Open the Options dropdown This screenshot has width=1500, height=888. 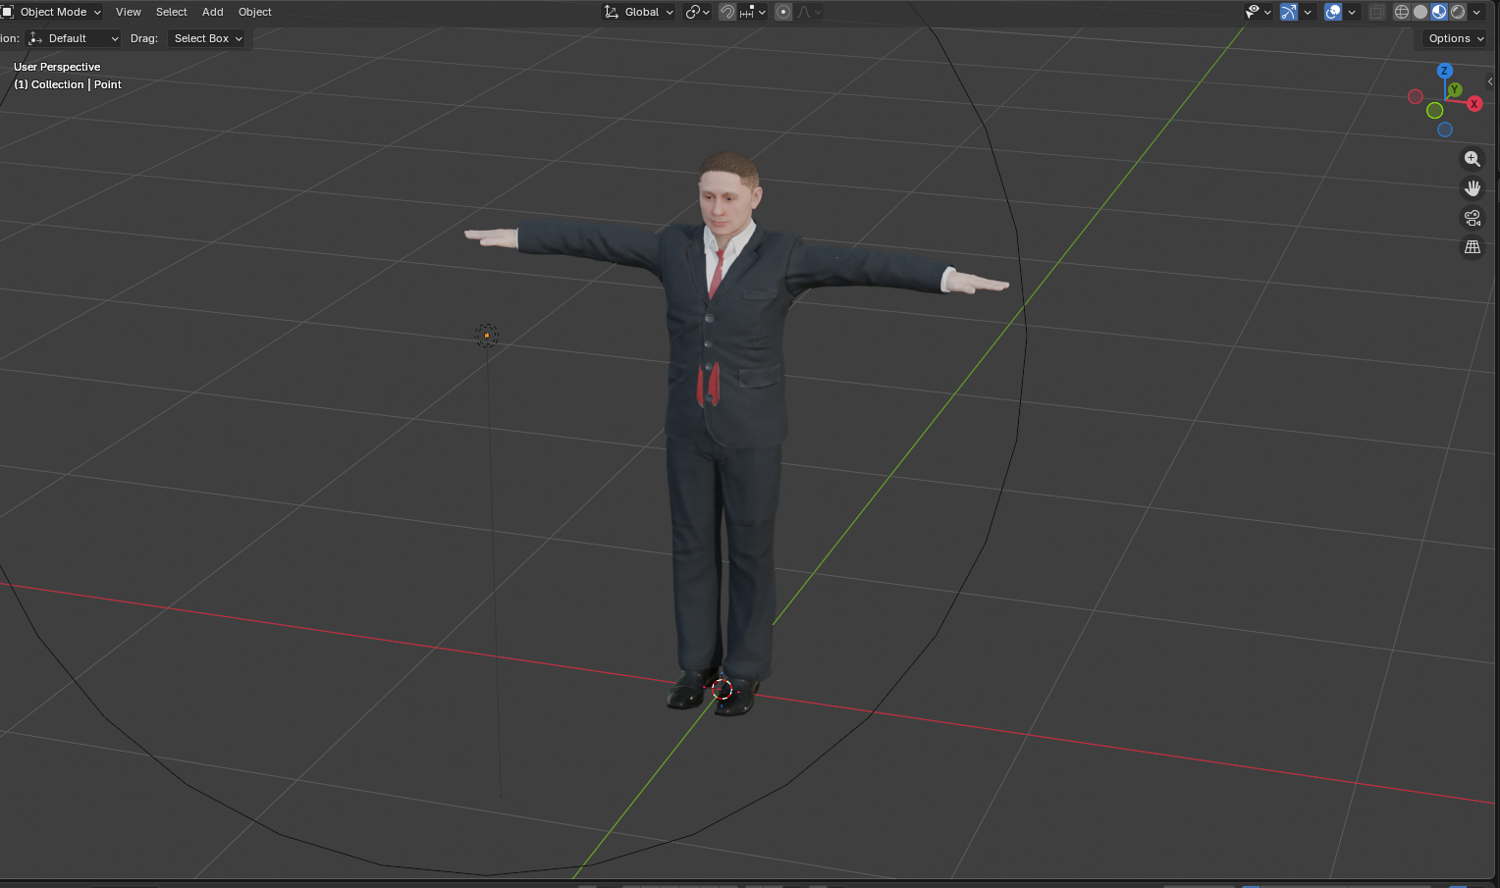coord(1456,38)
